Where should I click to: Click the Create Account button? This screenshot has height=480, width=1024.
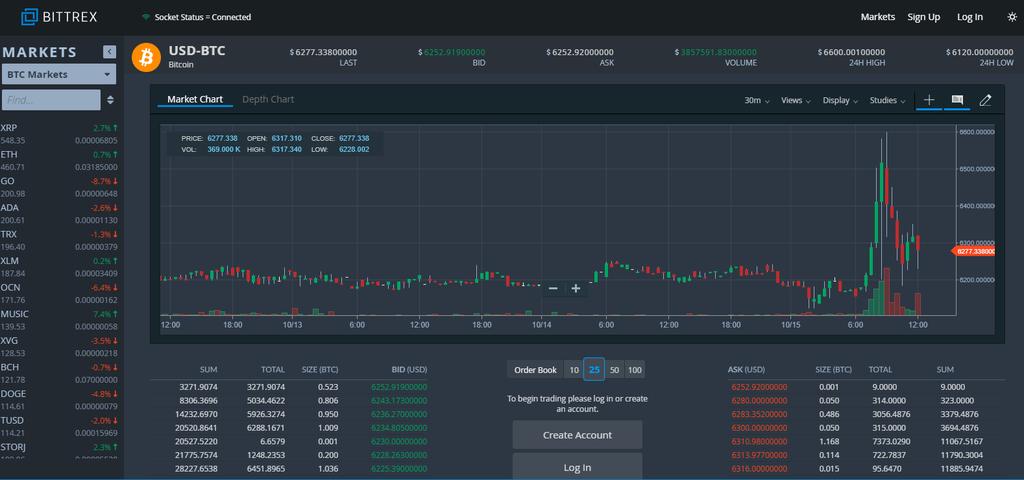(577, 435)
